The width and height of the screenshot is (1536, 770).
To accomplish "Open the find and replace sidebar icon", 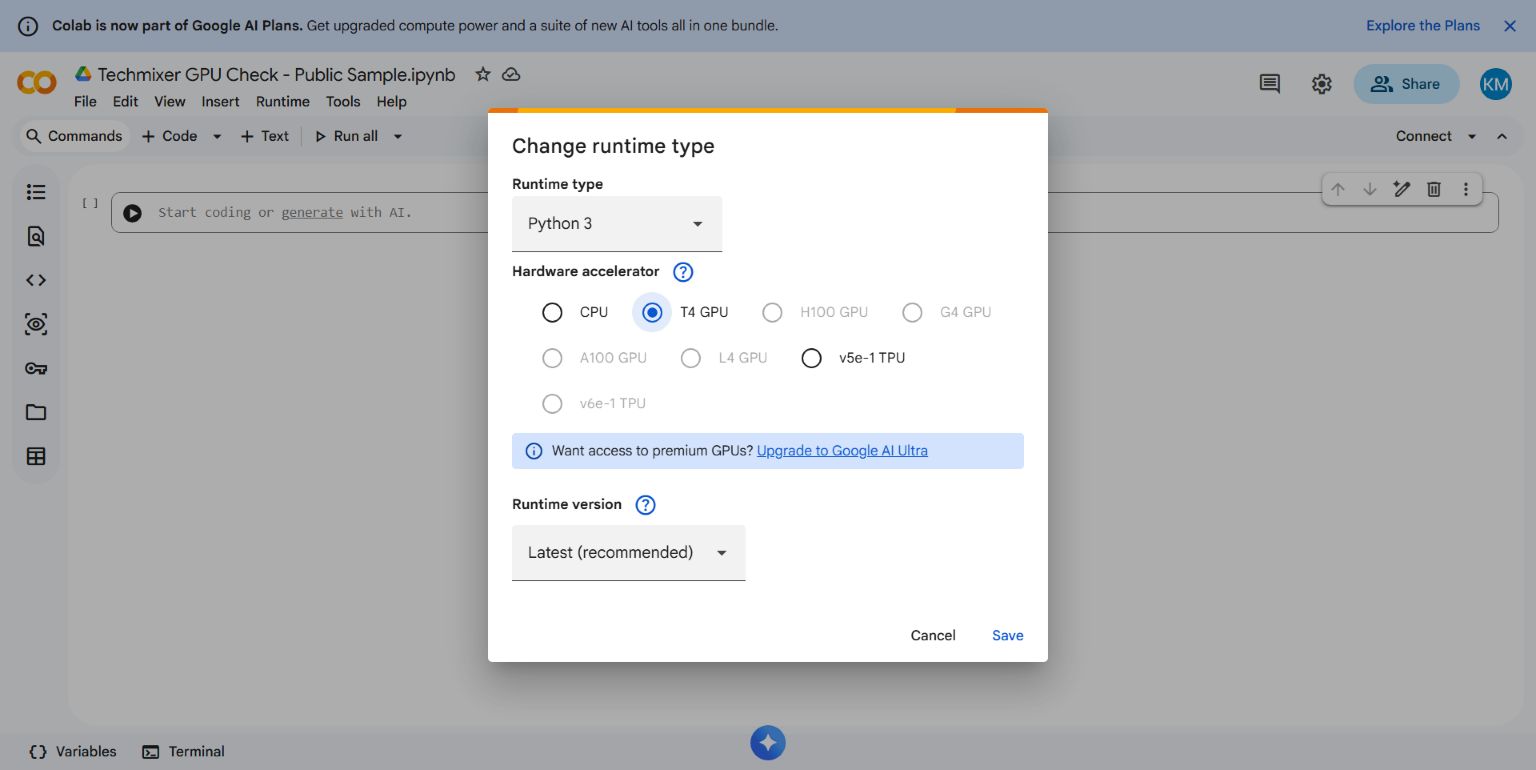I will (36, 236).
